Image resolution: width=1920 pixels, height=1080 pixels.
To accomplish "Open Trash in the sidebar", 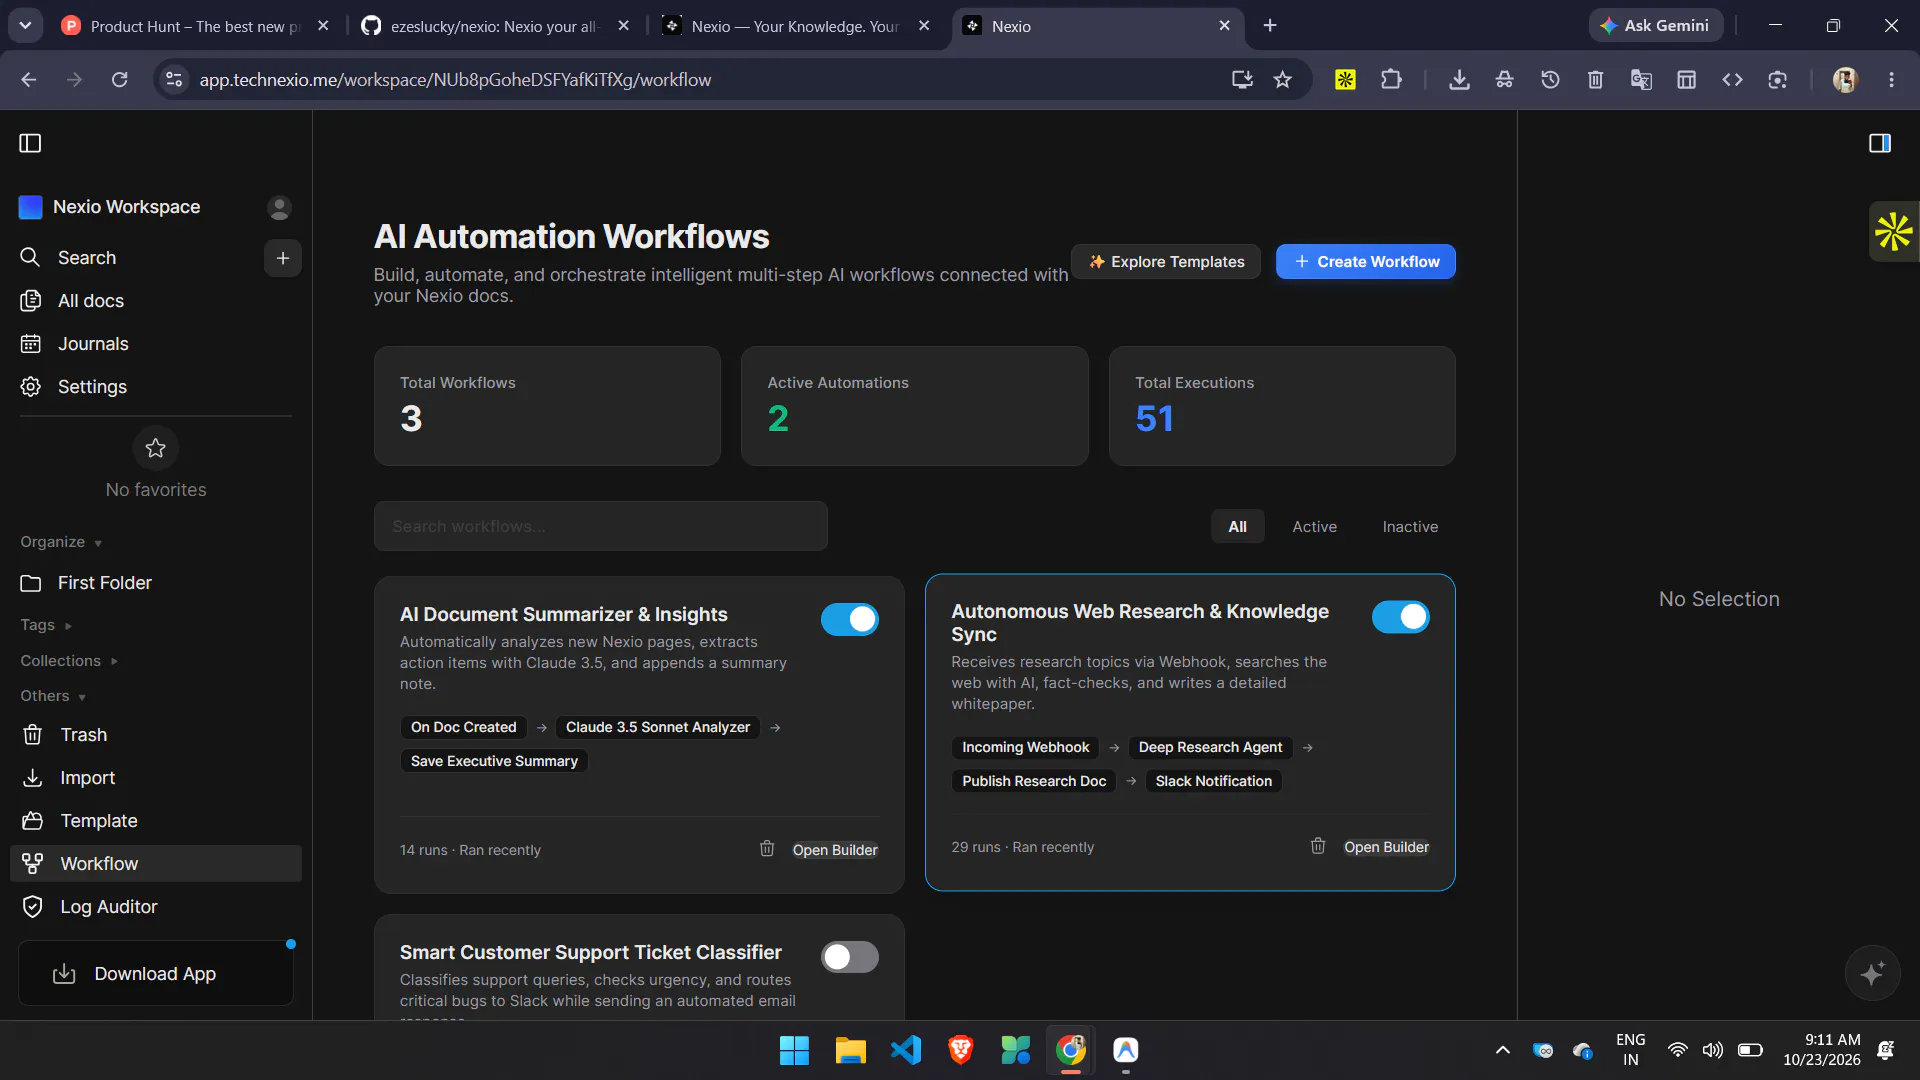I will pos(156,735).
